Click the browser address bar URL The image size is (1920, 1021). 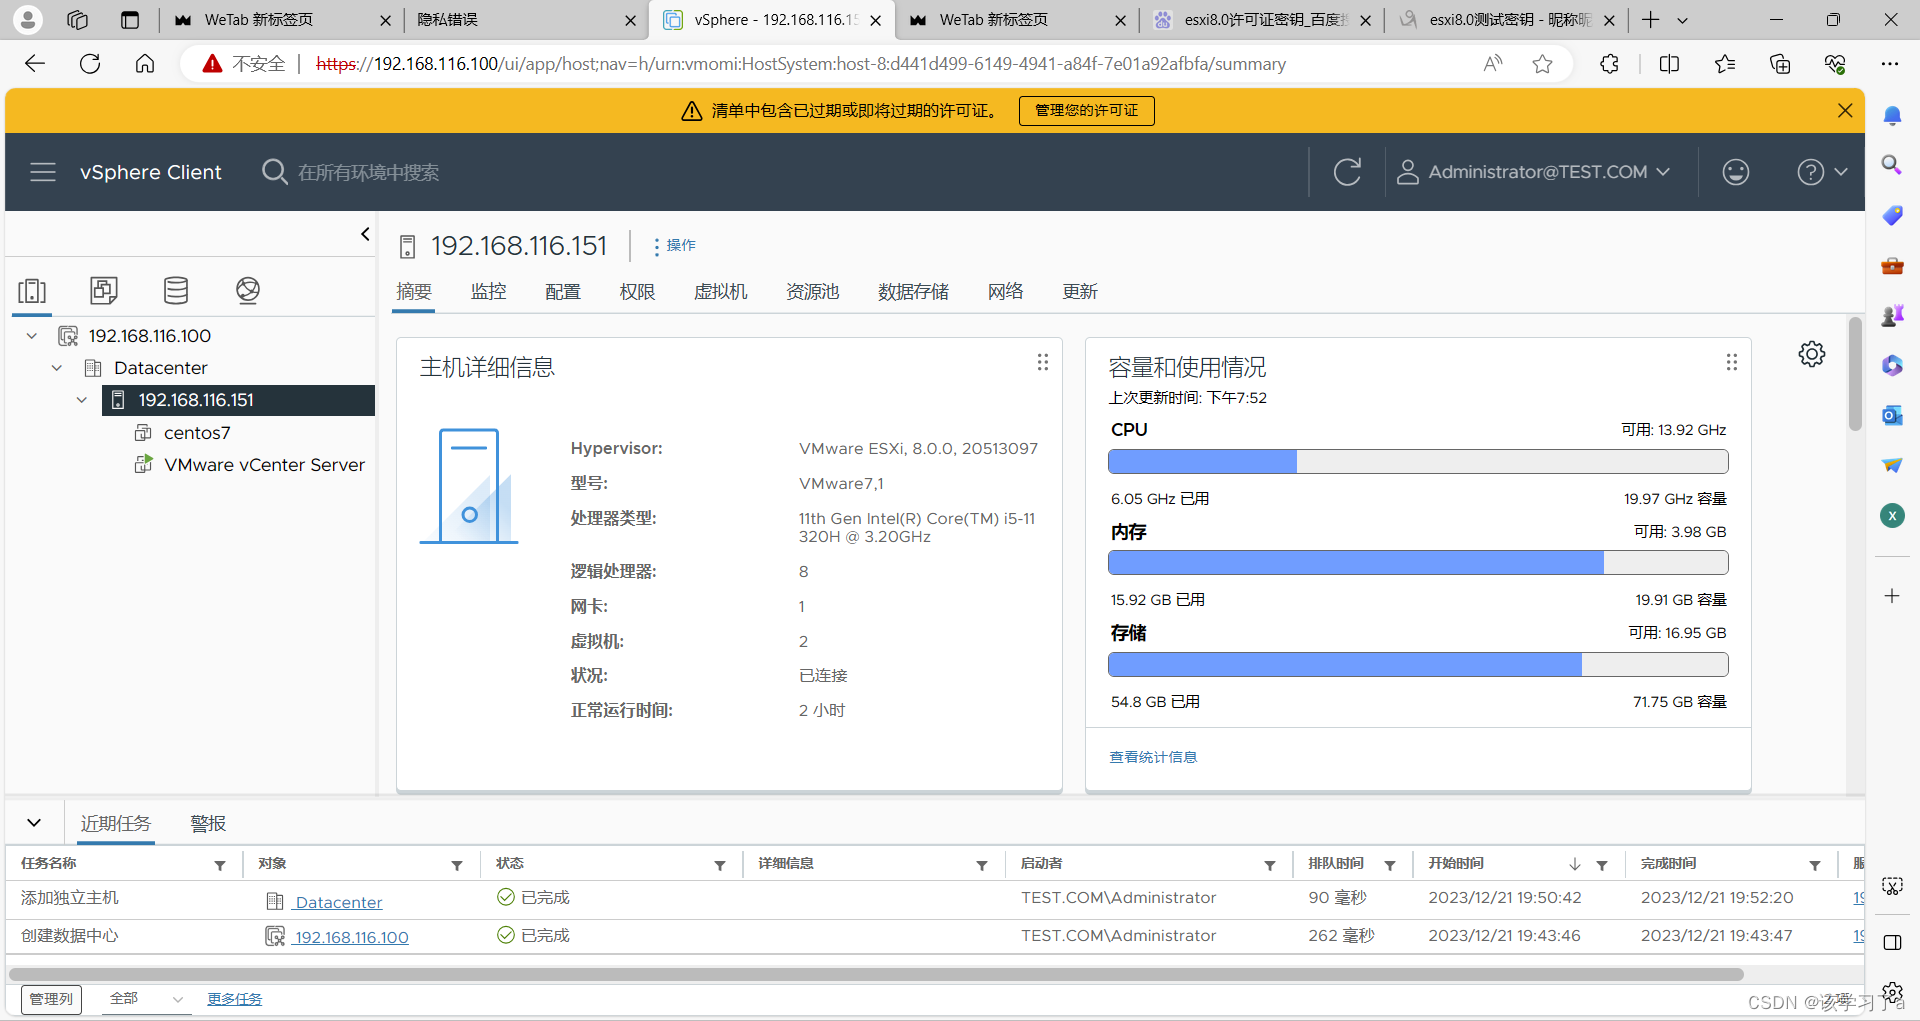[x=800, y=64]
